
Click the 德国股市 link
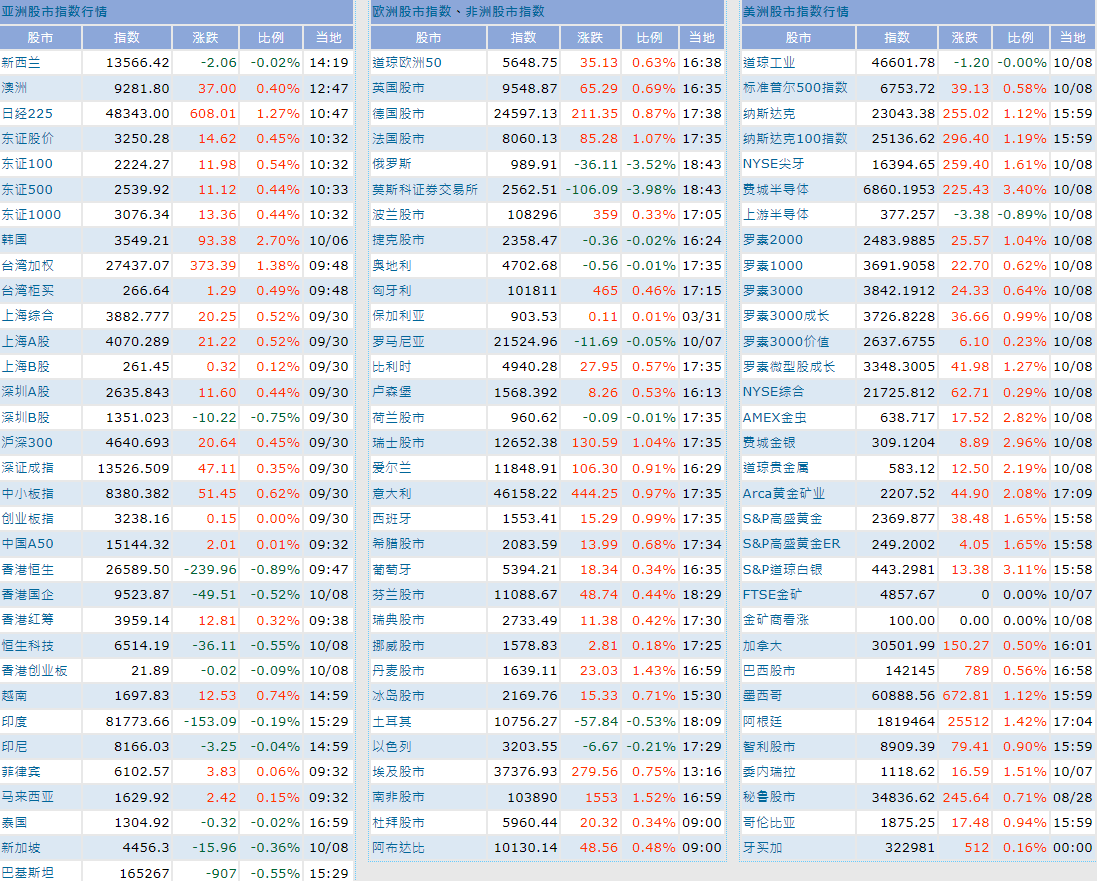click(398, 113)
